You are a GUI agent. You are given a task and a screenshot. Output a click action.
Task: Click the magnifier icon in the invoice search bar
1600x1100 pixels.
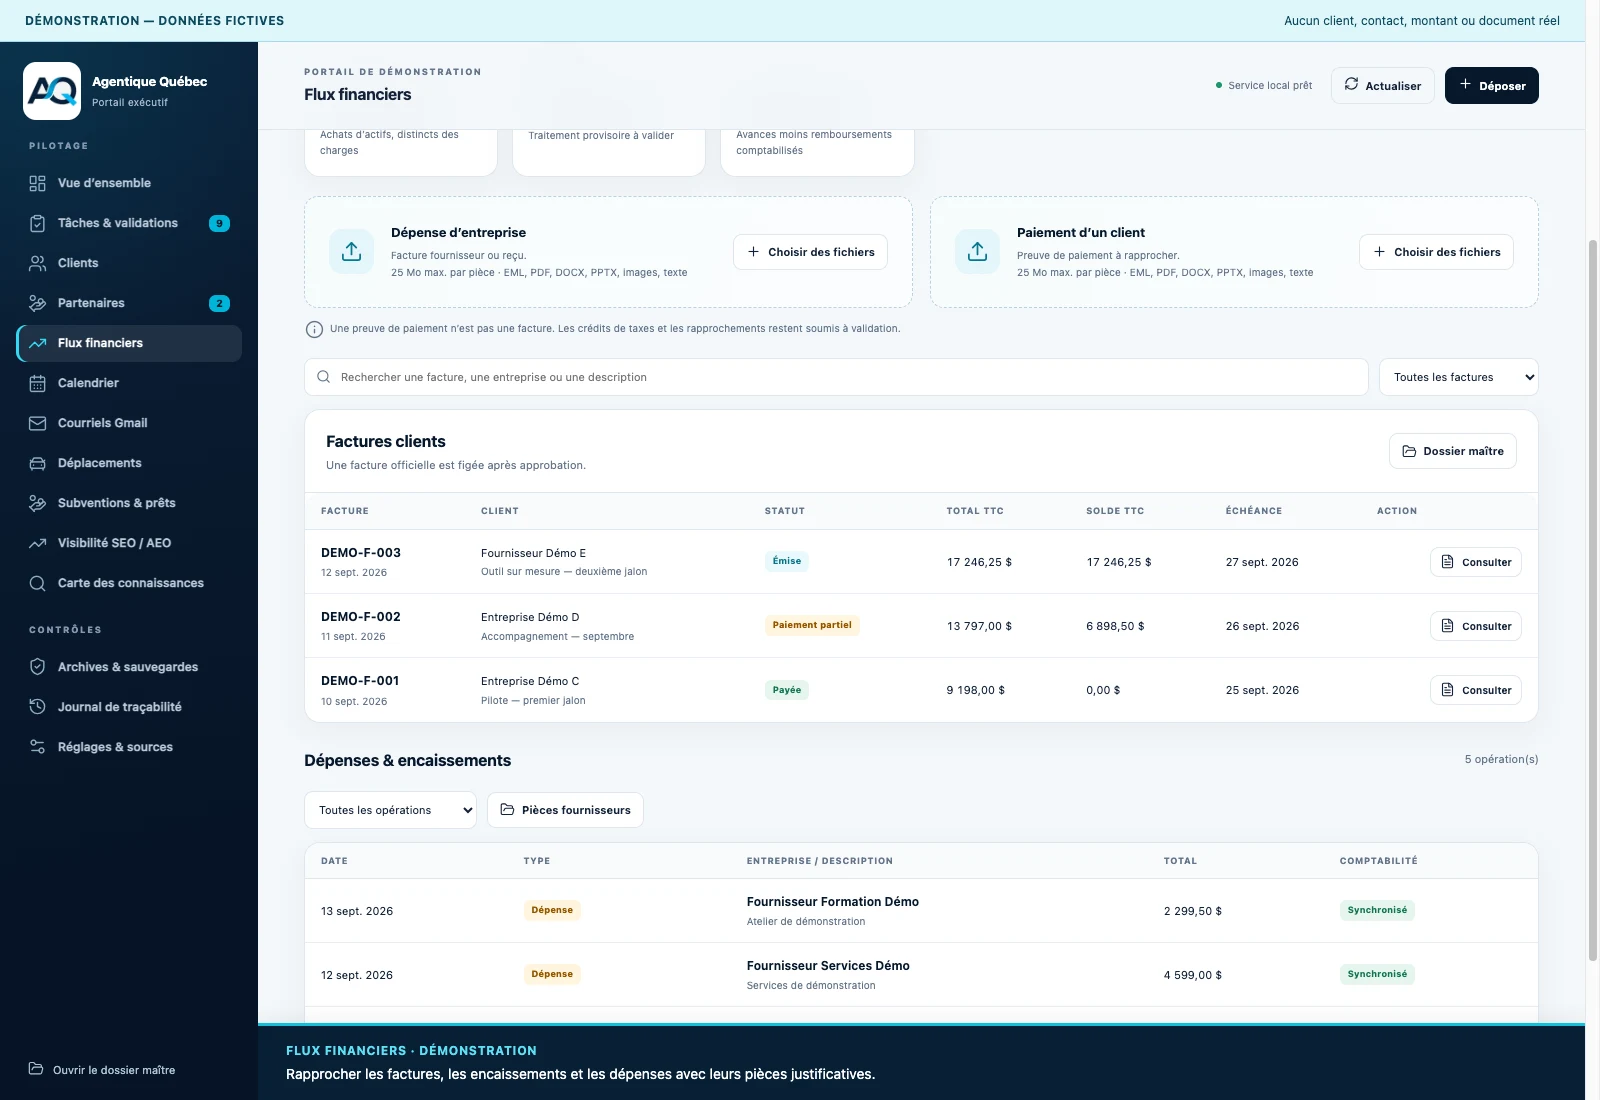tap(323, 377)
